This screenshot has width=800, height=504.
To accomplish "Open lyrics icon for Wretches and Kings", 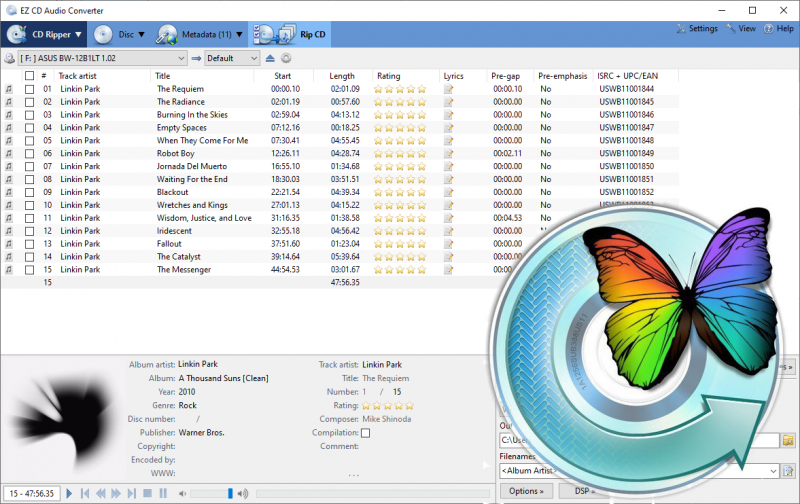I will [x=448, y=205].
